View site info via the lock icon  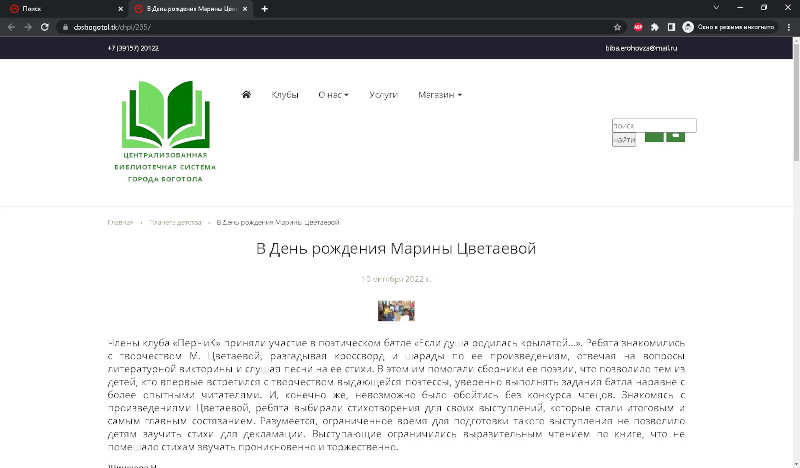click(65, 27)
